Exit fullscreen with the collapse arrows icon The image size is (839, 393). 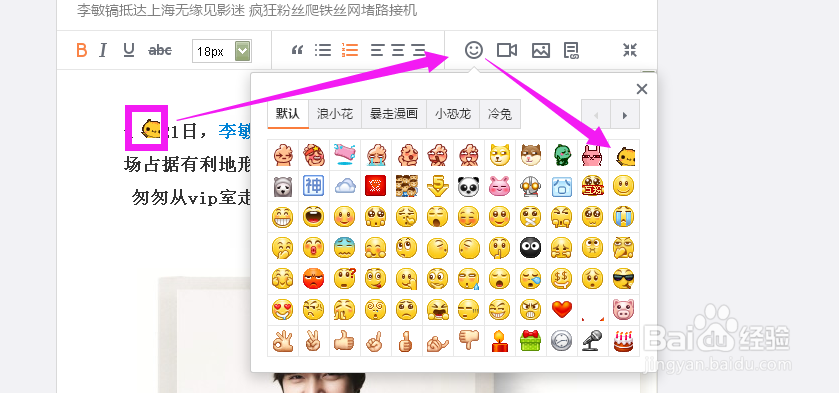pos(630,50)
